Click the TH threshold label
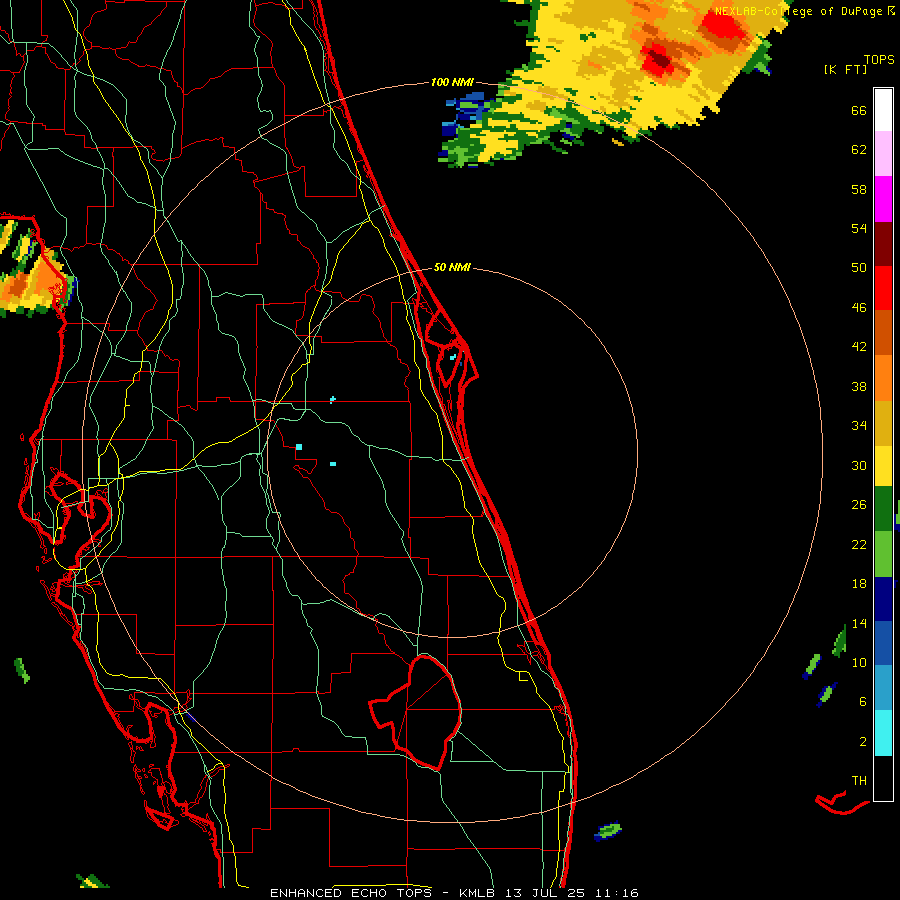The height and width of the screenshot is (900, 900). (859, 781)
